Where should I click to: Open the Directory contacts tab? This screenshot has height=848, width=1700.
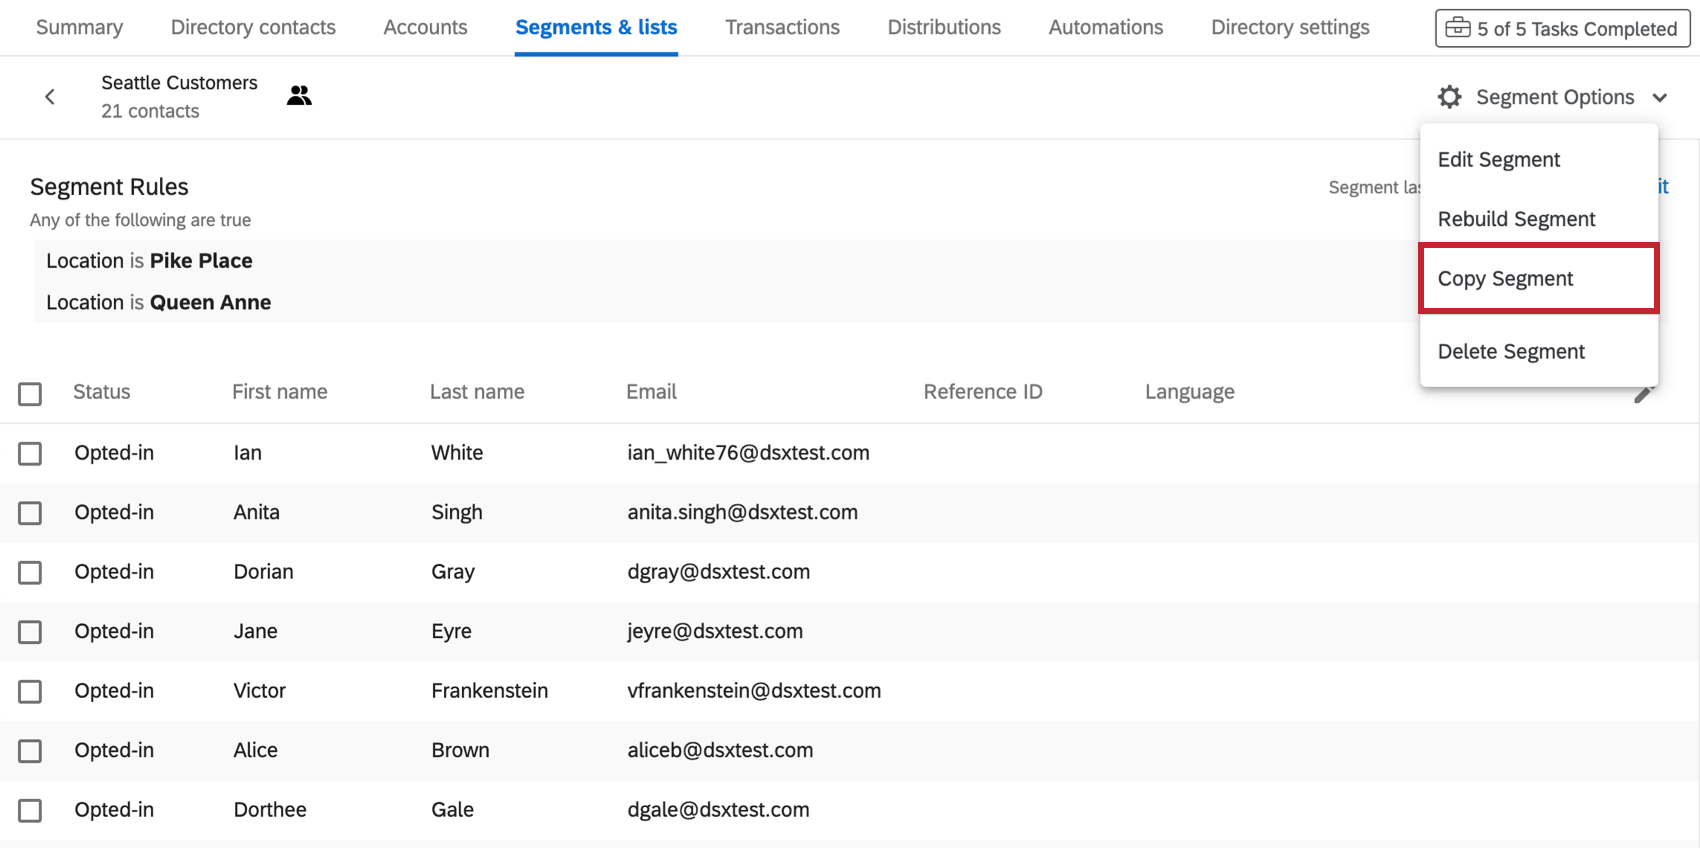coord(253,28)
